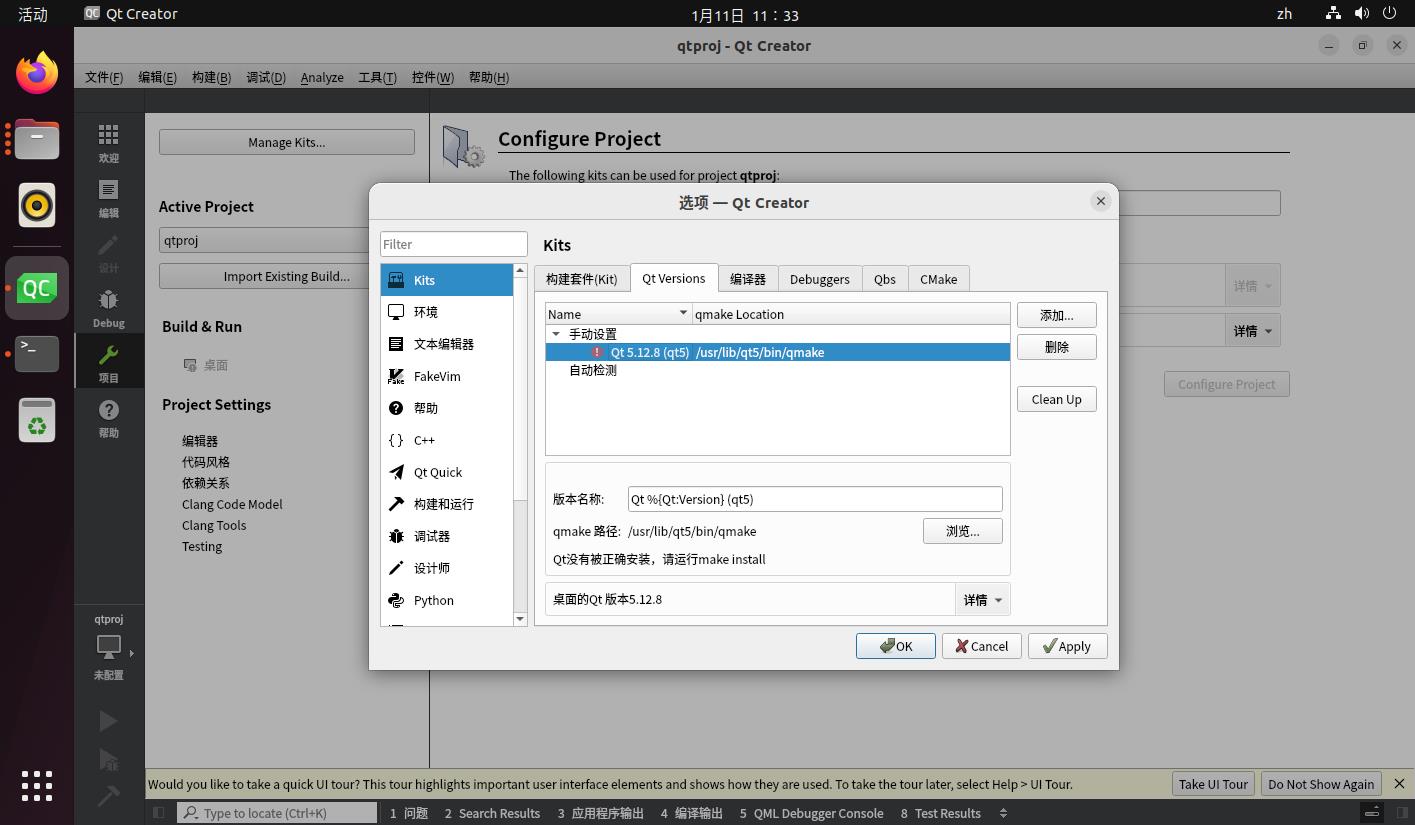
Task: Click Take UI Tour button
Action: (1213, 784)
